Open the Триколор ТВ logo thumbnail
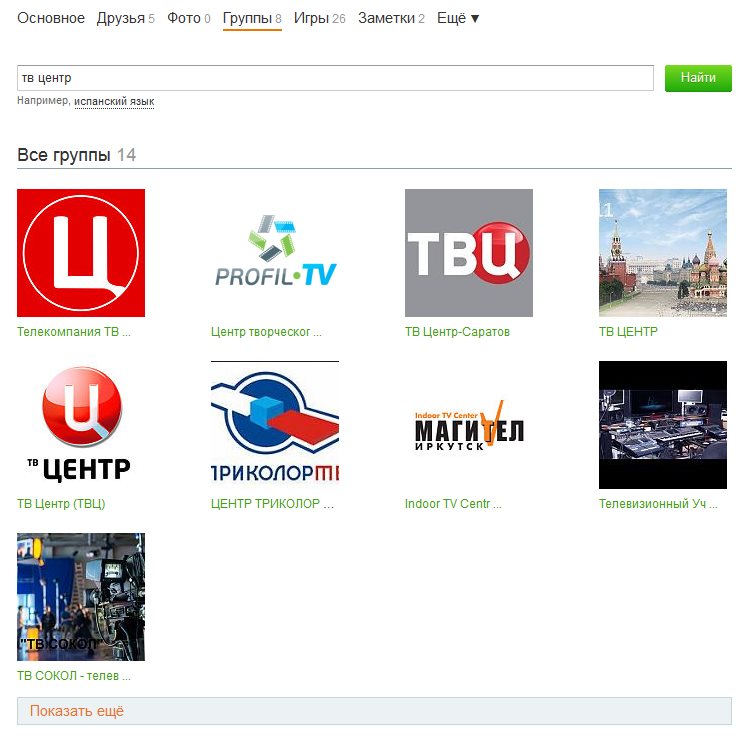 275,425
